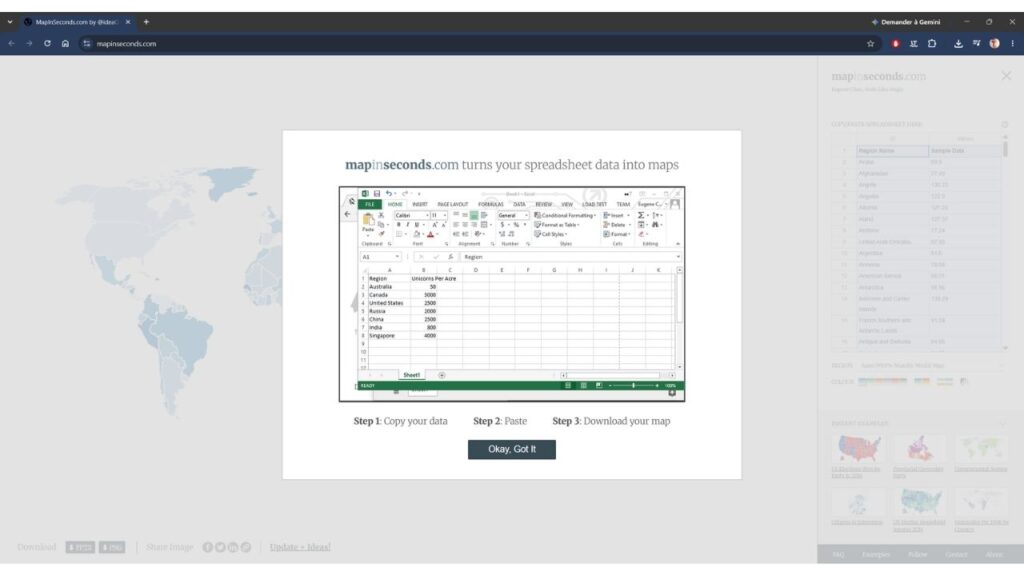The width and height of the screenshot is (1024, 576).
Task: Close the side panel with the X
Action: 1006,76
